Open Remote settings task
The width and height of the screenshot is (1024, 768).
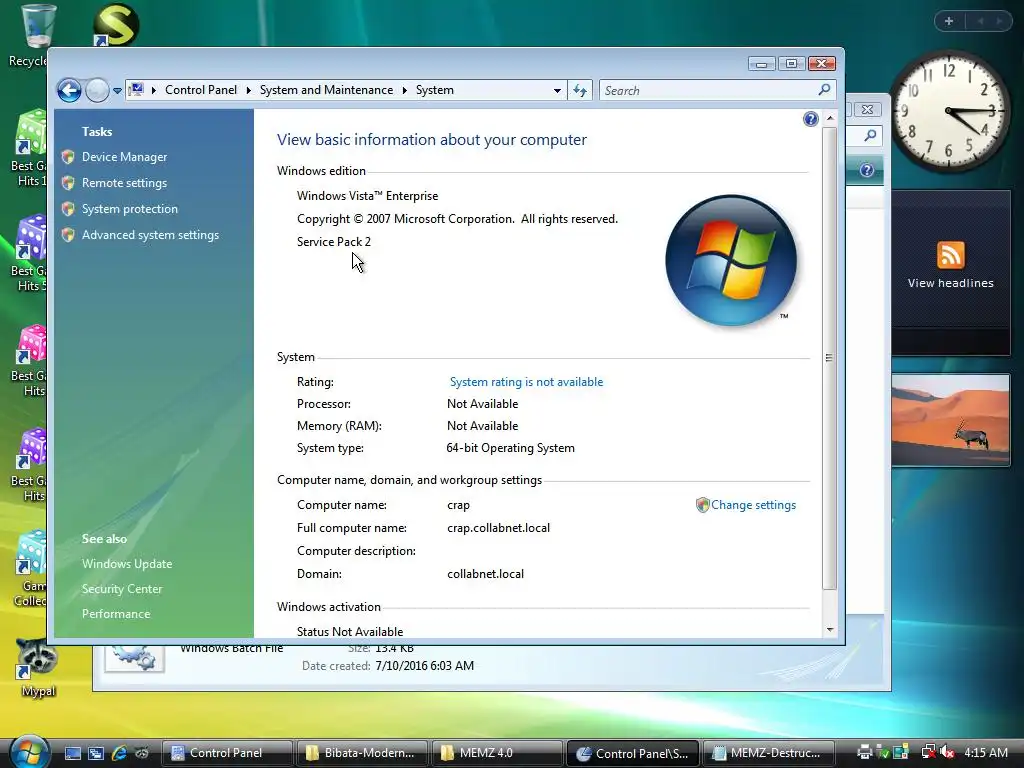pos(124,183)
